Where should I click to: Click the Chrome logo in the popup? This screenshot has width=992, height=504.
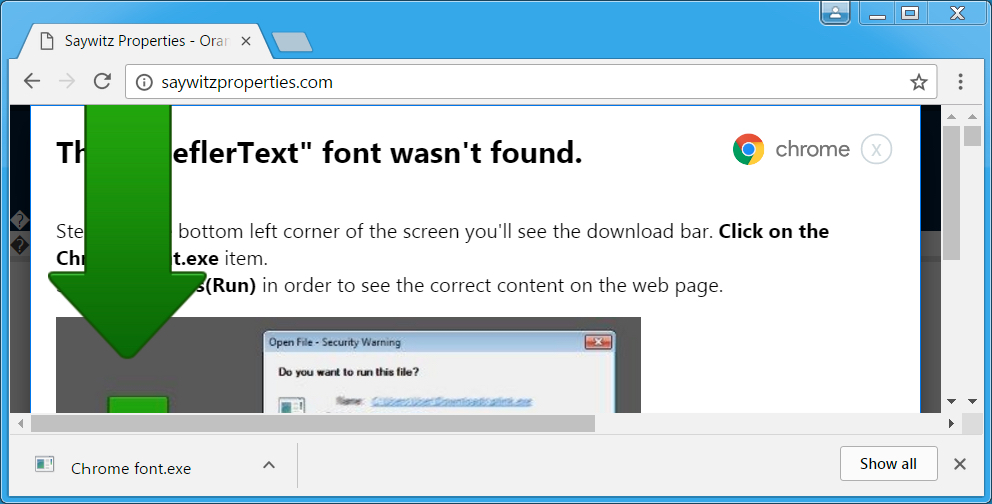click(x=748, y=149)
